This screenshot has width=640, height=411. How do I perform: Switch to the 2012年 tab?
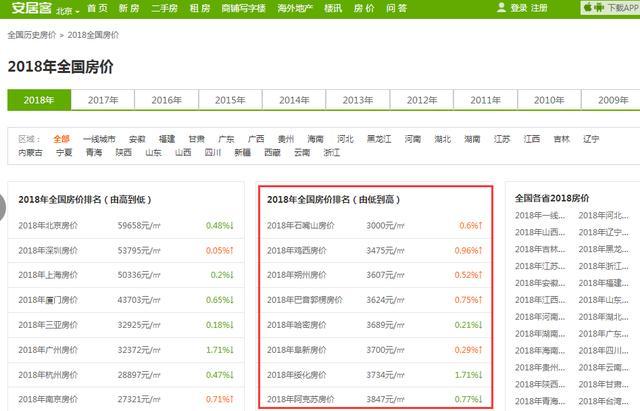(x=422, y=100)
